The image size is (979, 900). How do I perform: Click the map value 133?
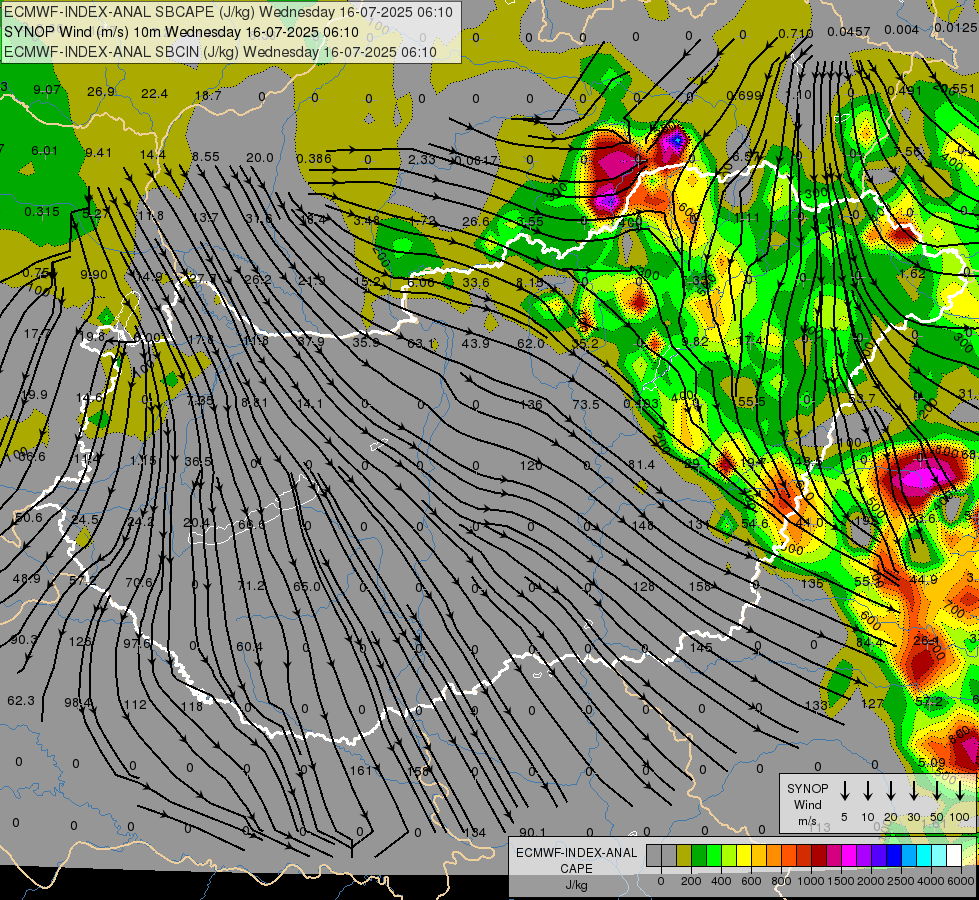[x=816, y=706]
